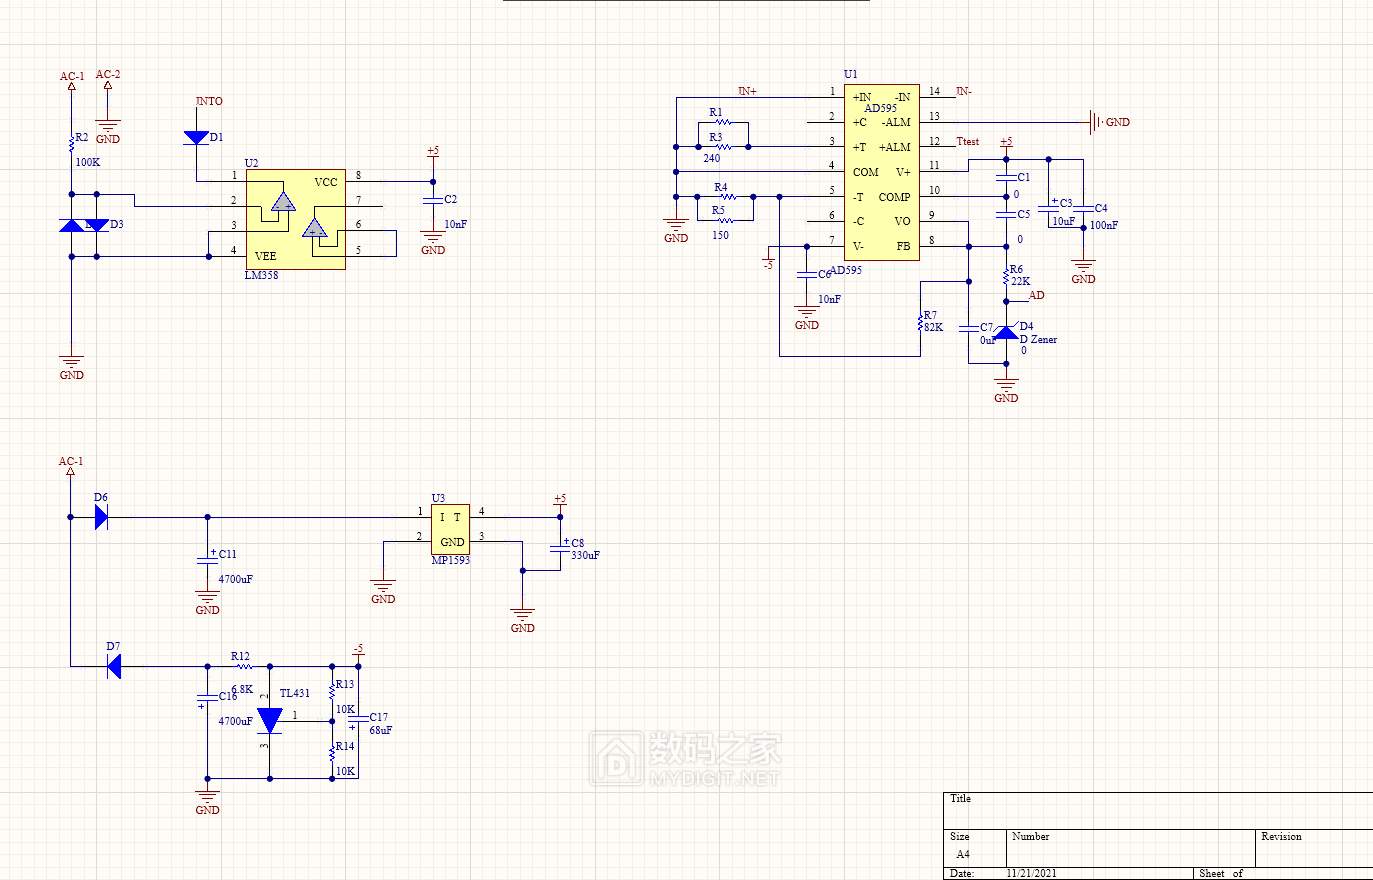Viewport: 1373px width, 880px height.
Task: Click resistor R4 symbol
Action: click(728, 197)
